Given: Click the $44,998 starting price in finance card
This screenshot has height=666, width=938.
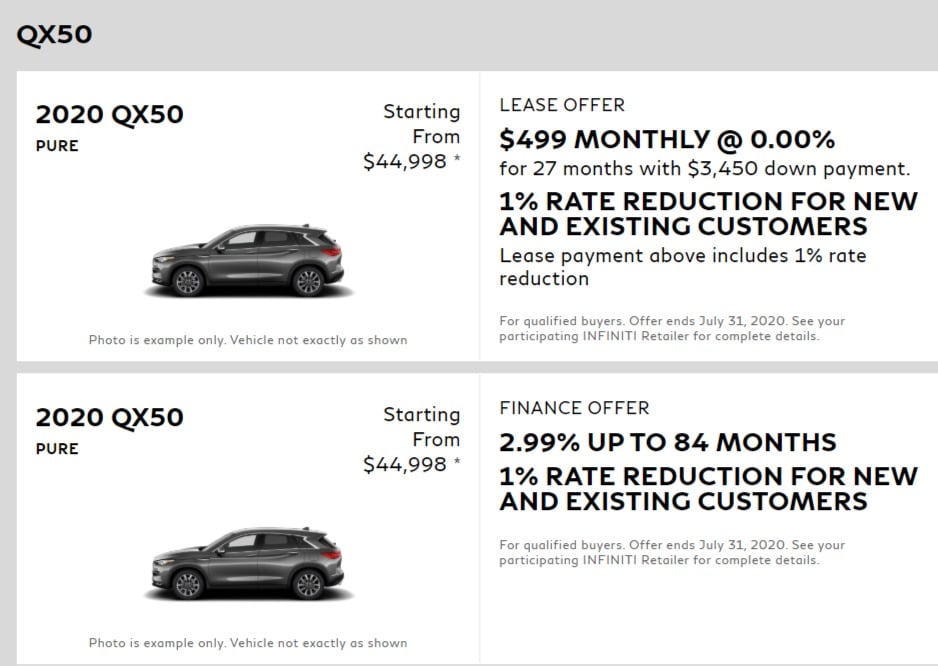Looking at the screenshot, I should tap(405, 464).
